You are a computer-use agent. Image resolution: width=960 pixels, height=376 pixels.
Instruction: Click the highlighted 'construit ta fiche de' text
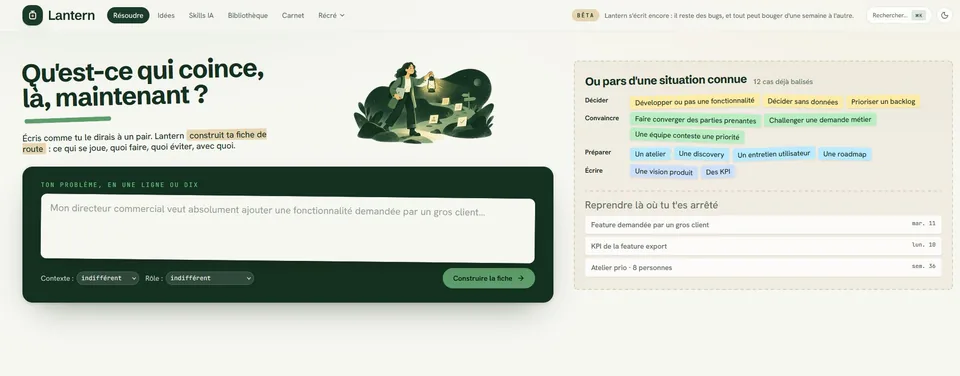(228, 135)
